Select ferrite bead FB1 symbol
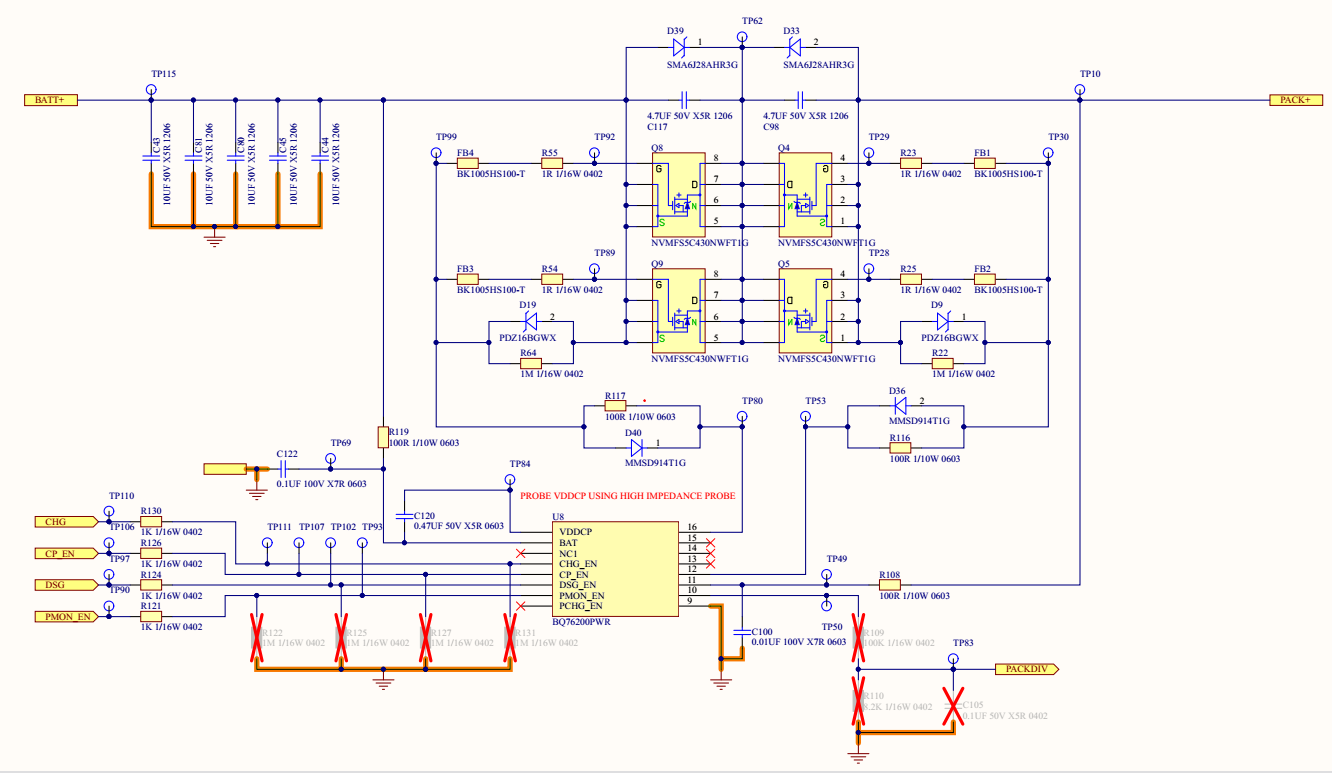This screenshot has width=1332, height=773. coord(984,163)
